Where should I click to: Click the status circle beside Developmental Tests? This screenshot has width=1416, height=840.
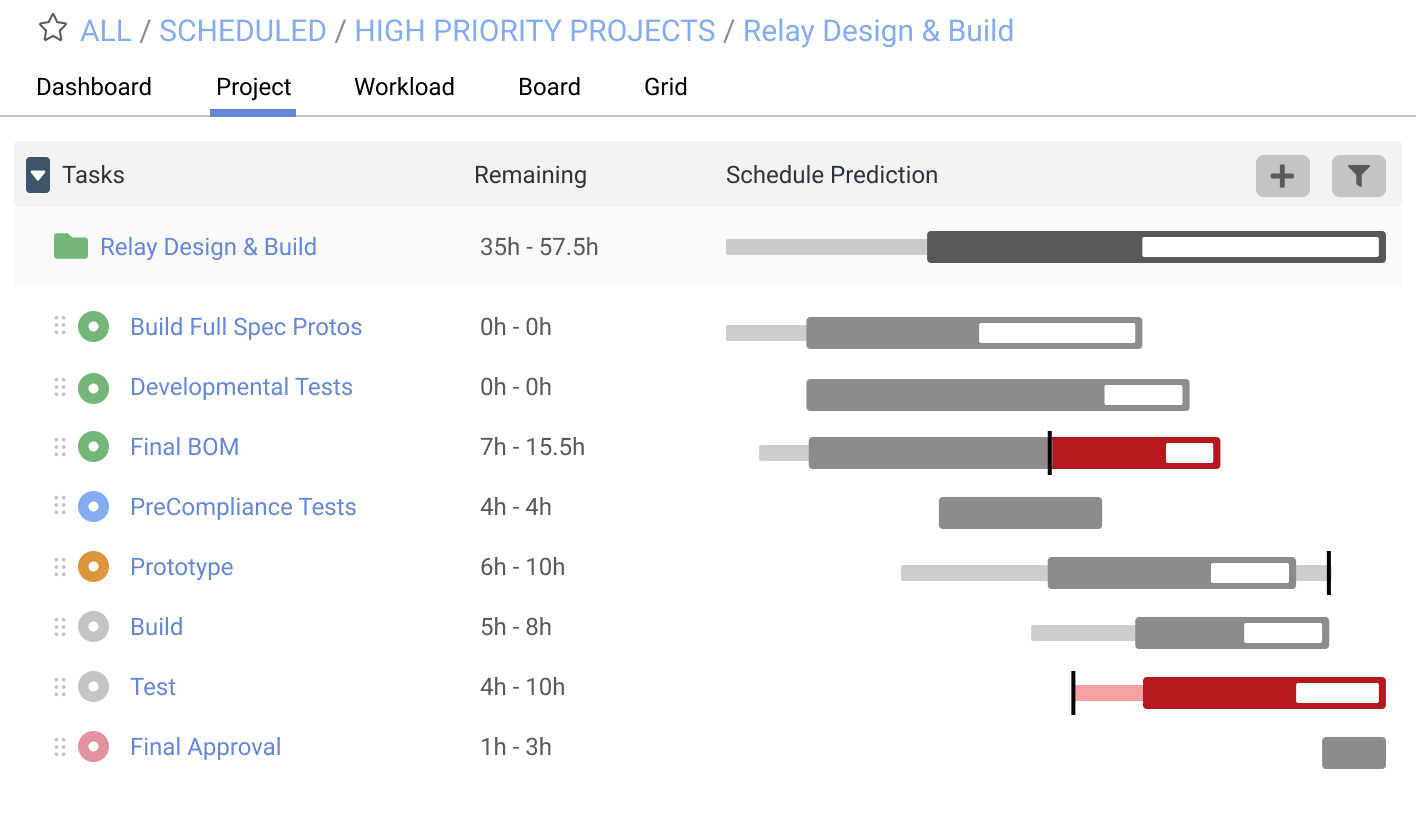click(93, 386)
